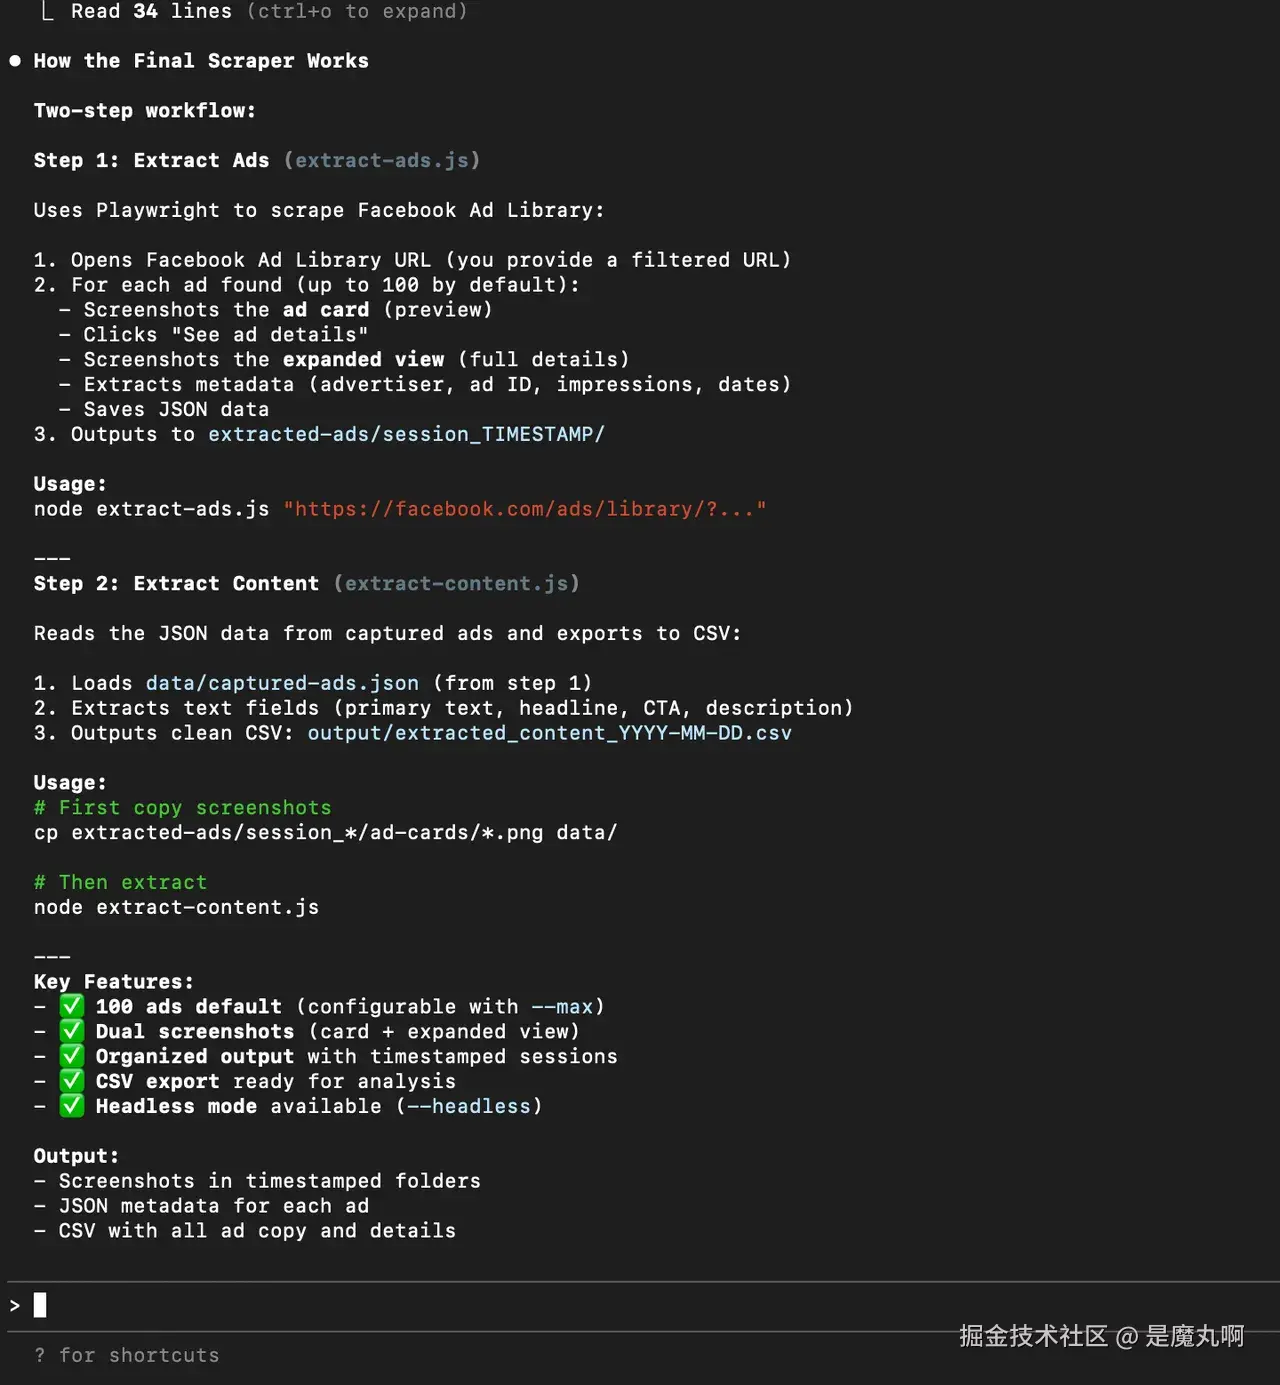1280x1385 pixels.
Task: Click the green checkmark beside "100 ads default"
Action: coord(71,1006)
